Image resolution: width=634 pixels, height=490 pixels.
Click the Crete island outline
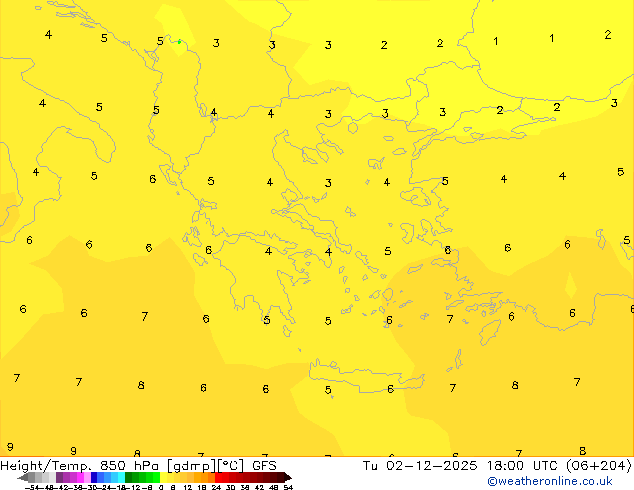(366, 376)
